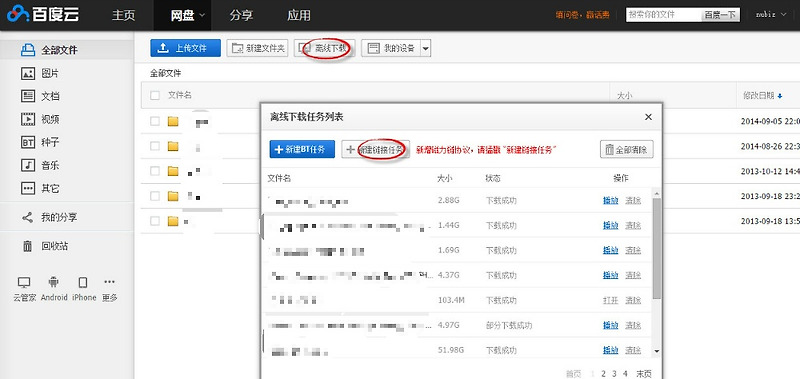Click the 百度一下 search button
Image resolution: width=800 pixels, height=379 pixels.
(x=721, y=15)
